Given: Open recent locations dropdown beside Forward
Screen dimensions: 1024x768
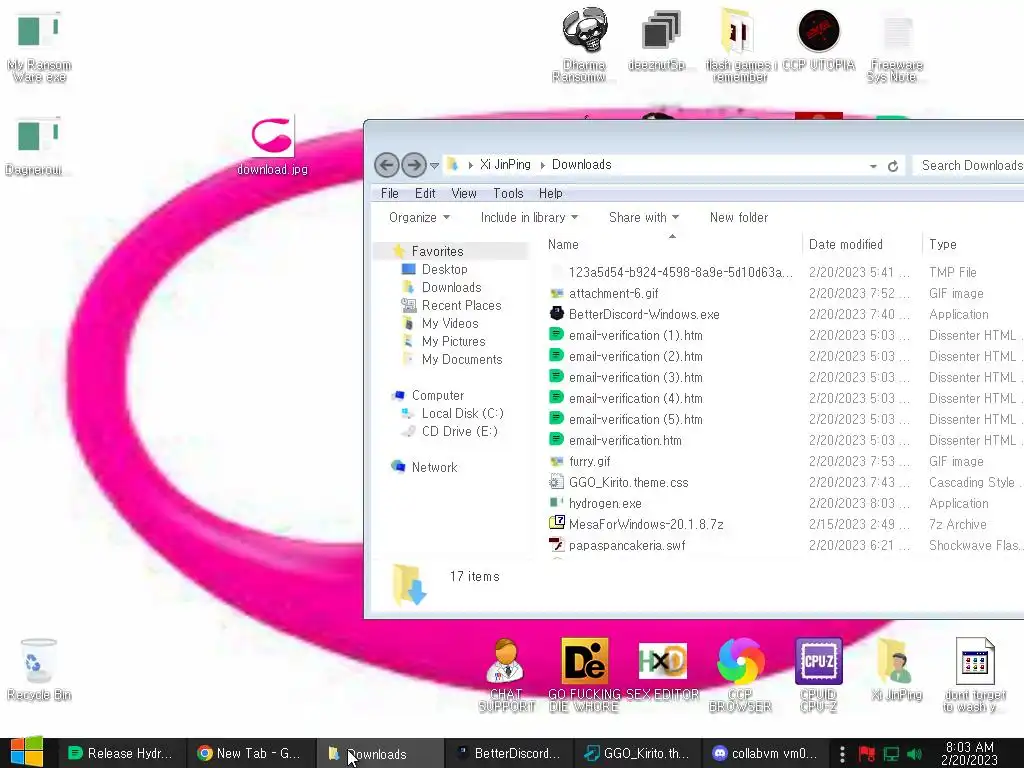Looking at the screenshot, I should click(x=434, y=166).
